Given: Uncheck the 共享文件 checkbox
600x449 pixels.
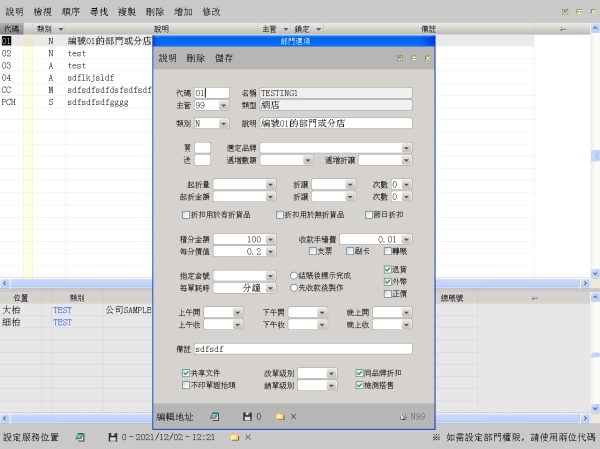Looking at the screenshot, I should 186,372.
